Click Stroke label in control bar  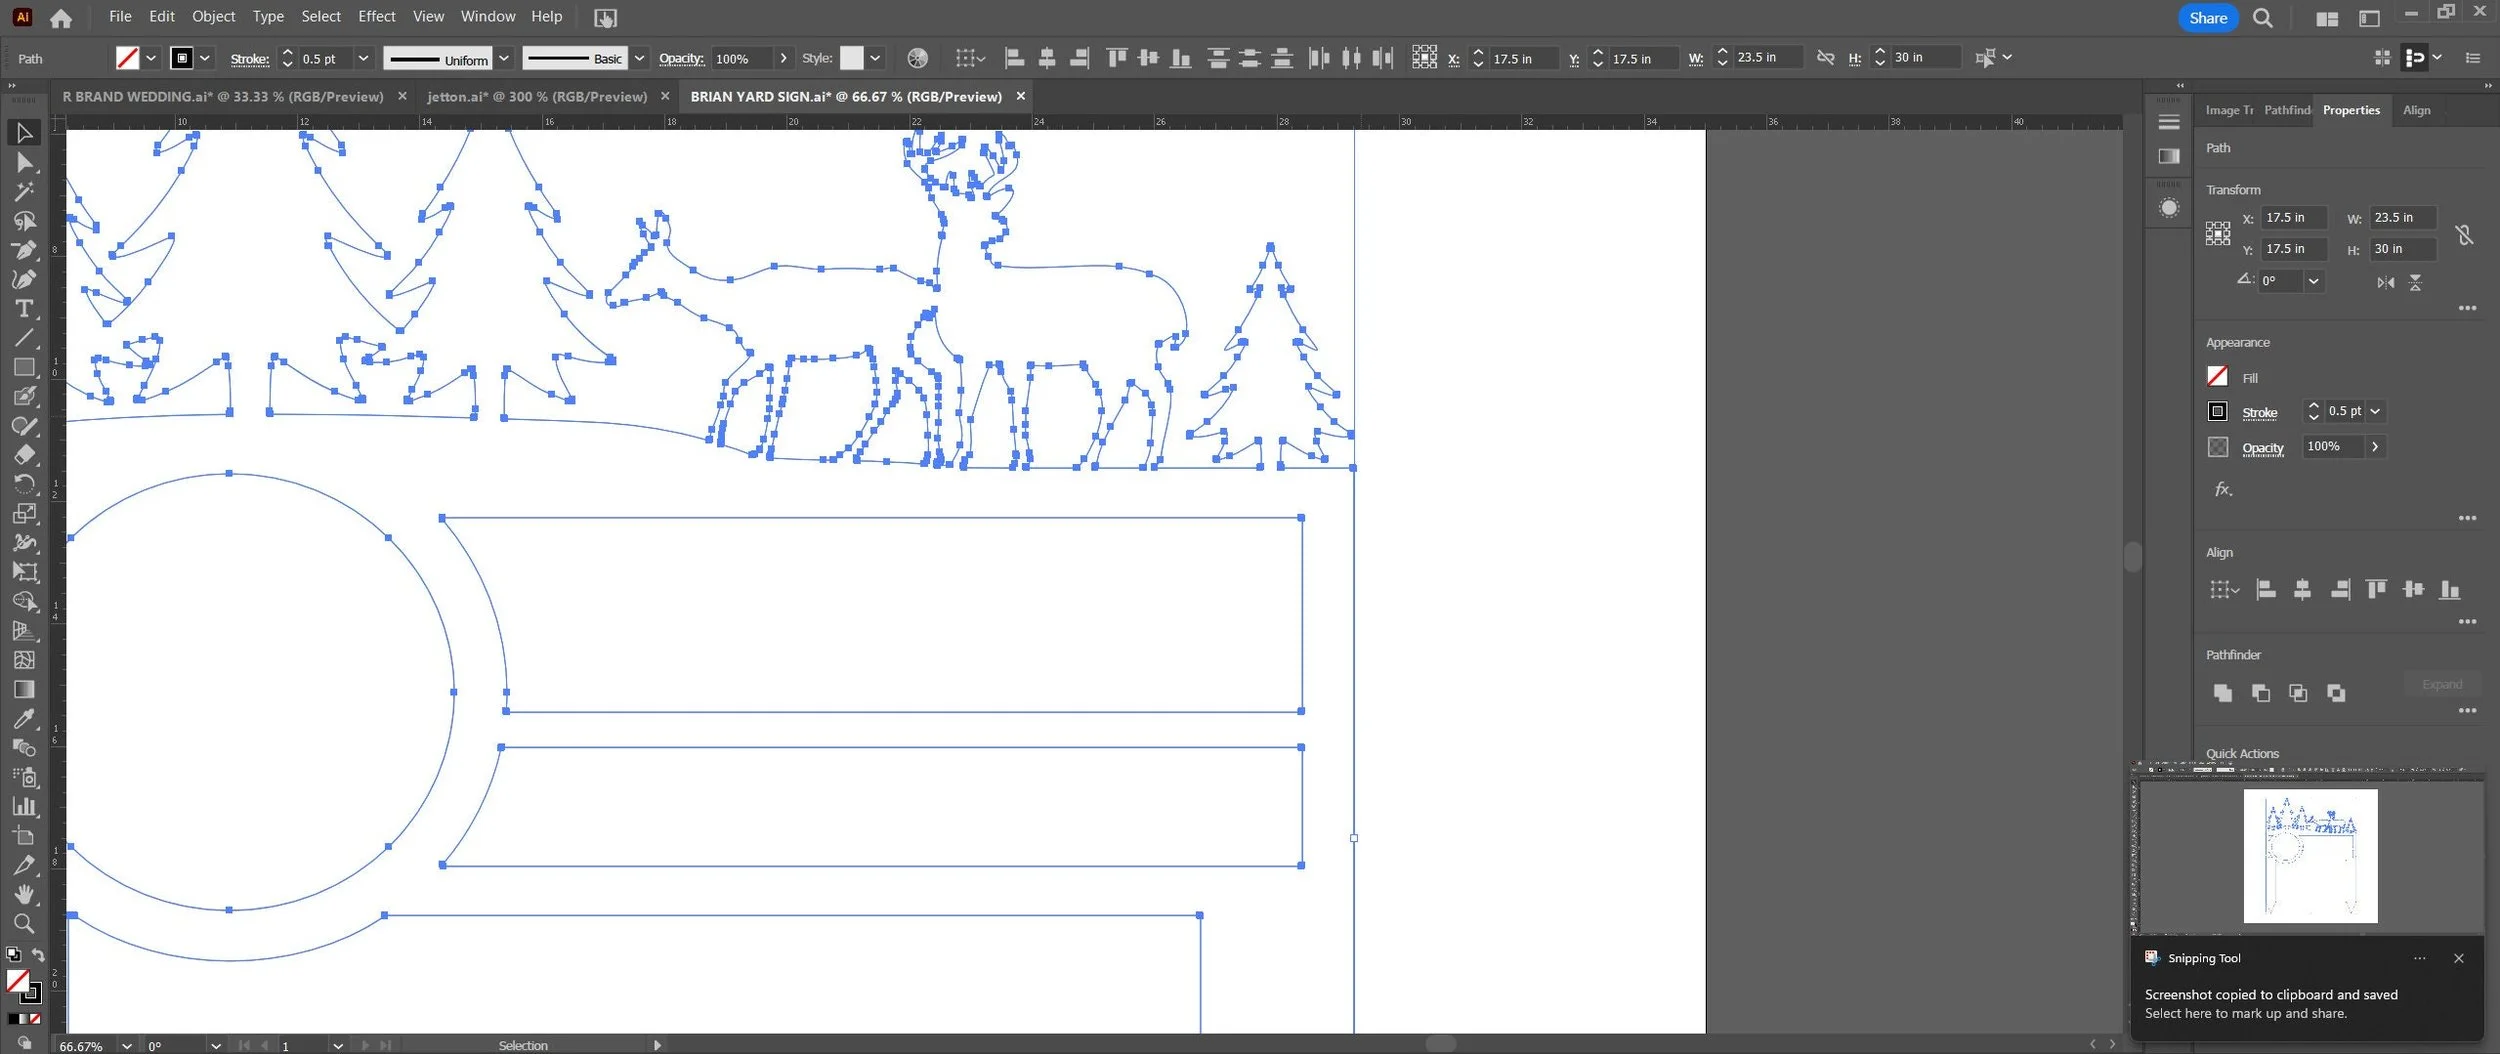point(249,59)
